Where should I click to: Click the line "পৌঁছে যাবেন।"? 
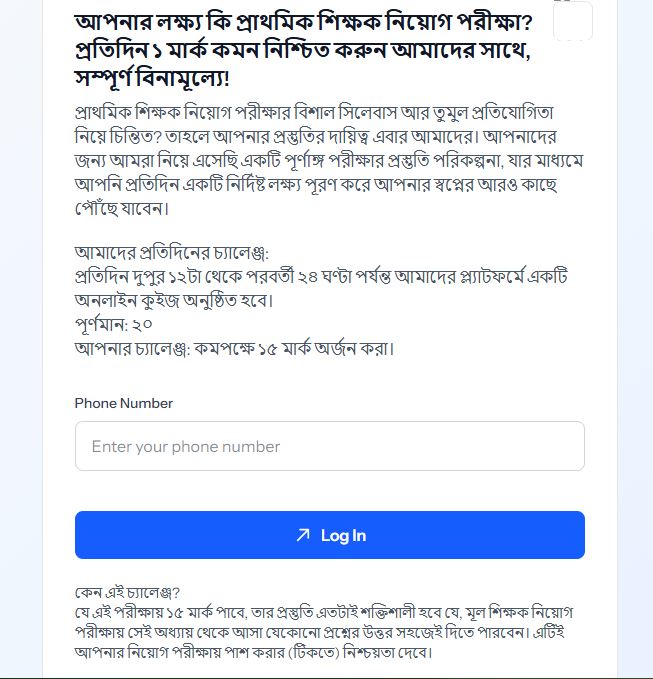click(123, 209)
